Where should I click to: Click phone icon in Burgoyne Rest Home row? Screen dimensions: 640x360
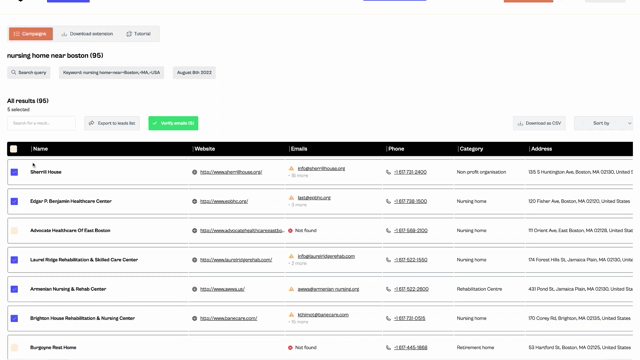tap(388, 348)
